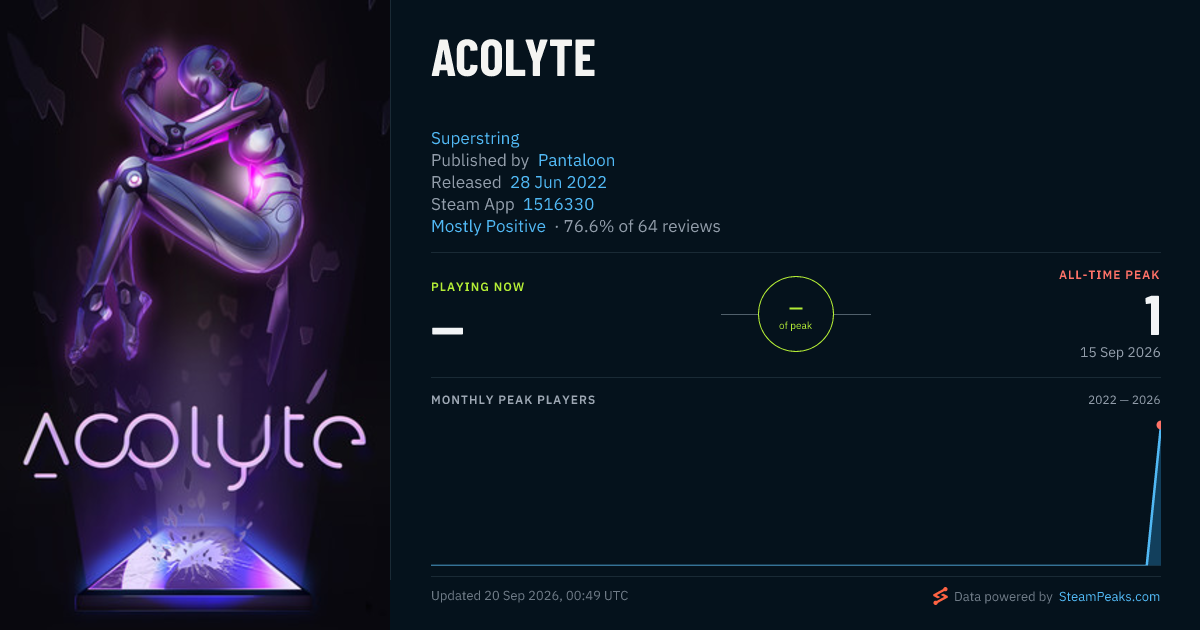Open the Pantaloon publisher link
The height and width of the screenshot is (630, 1200).
coord(576,160)
